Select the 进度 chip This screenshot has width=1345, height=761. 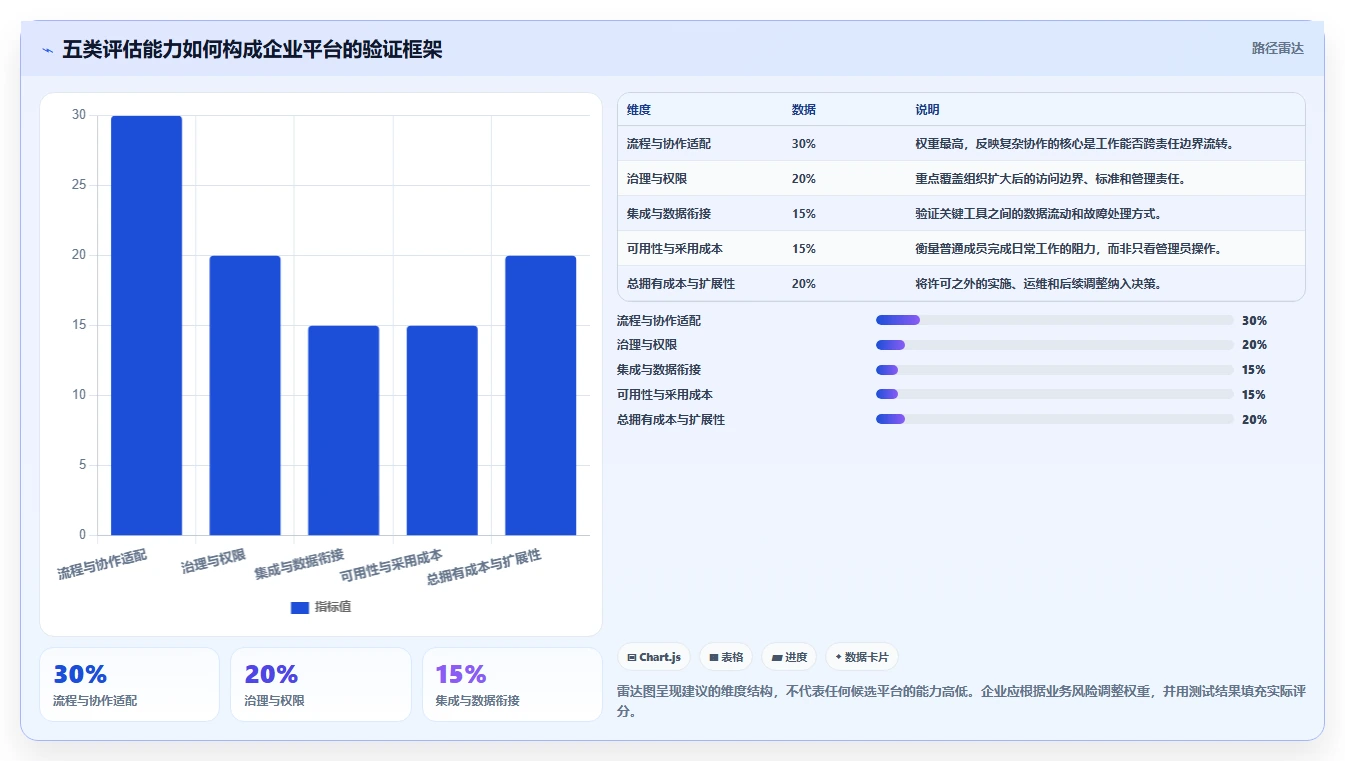789,657
